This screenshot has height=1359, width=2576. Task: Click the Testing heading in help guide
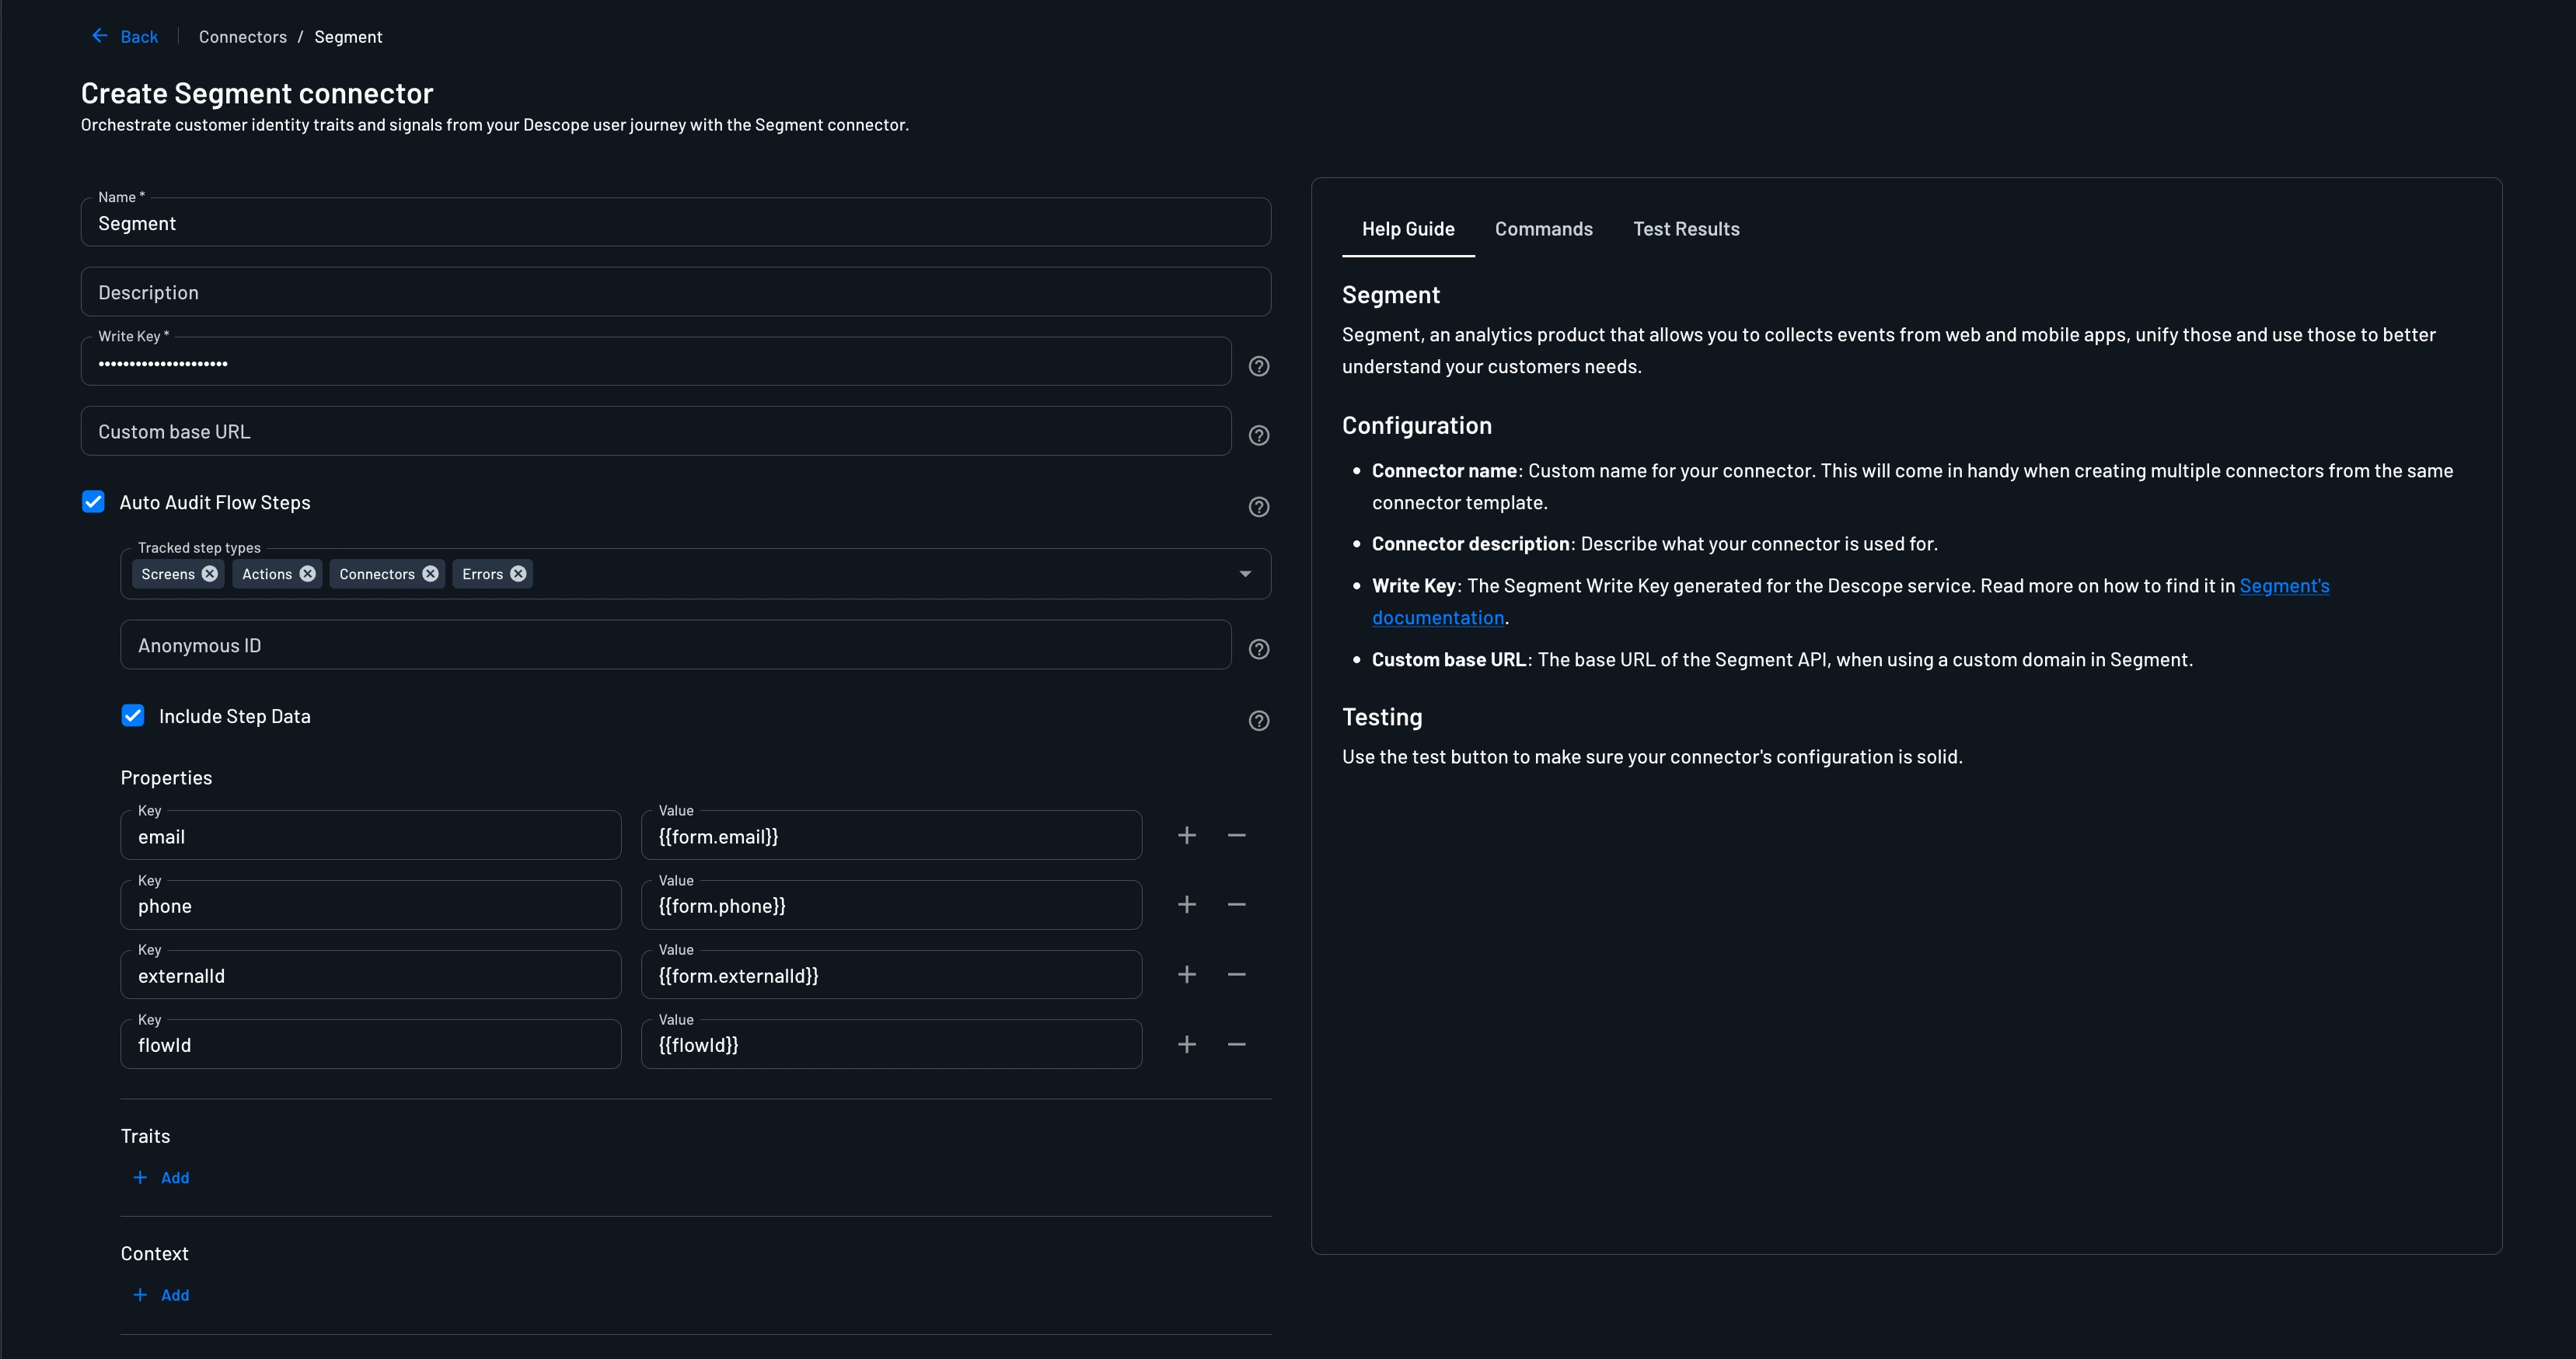coord(1382,717)
